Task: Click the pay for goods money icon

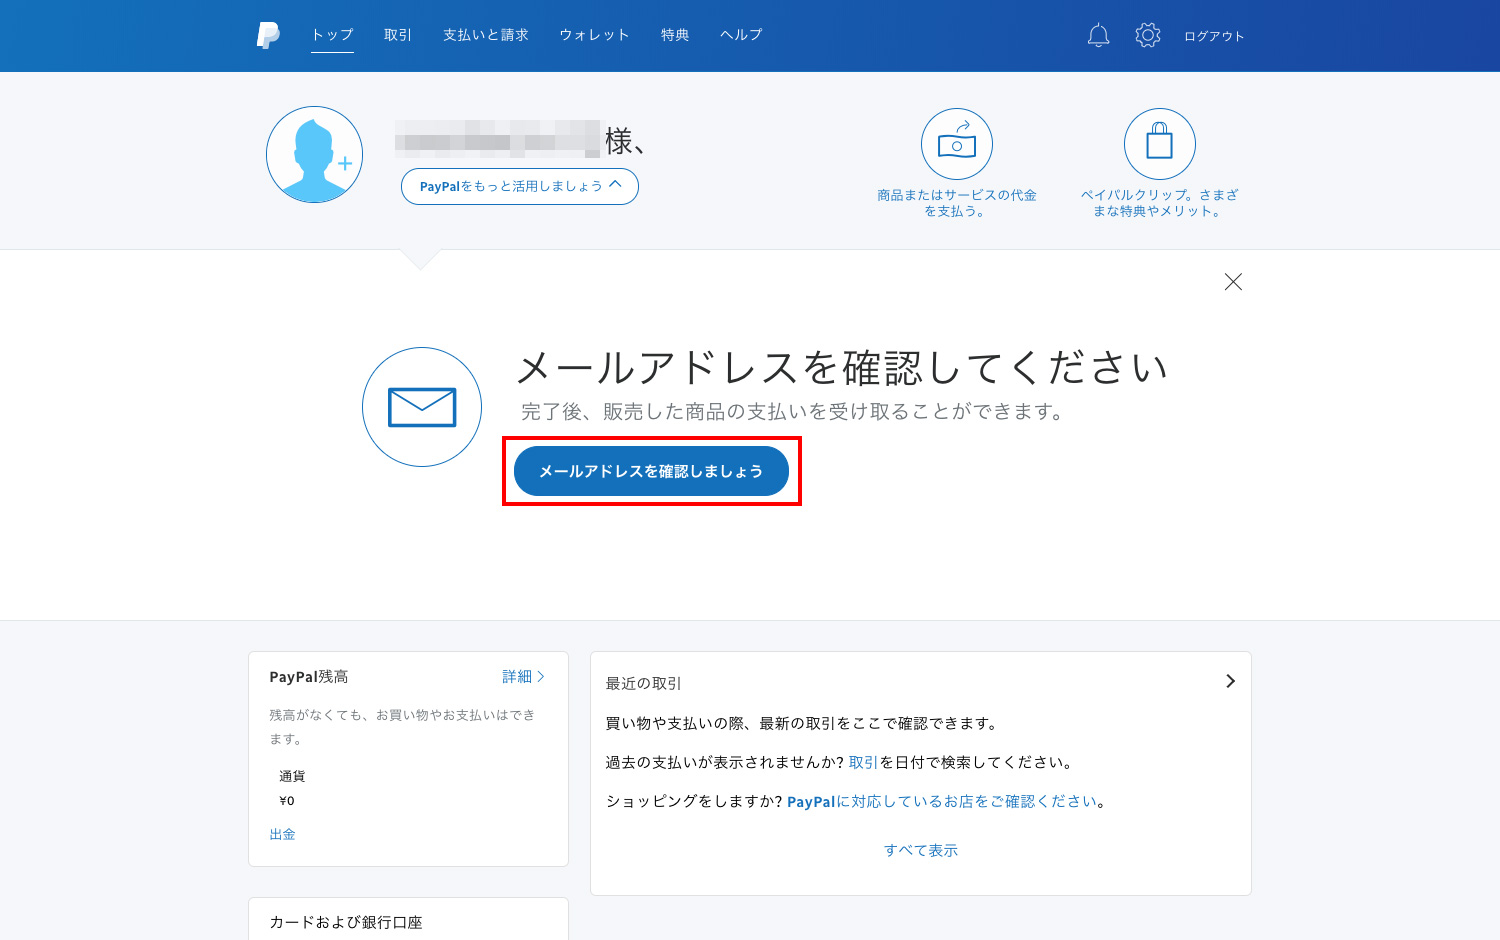Action: pos(957,144)
